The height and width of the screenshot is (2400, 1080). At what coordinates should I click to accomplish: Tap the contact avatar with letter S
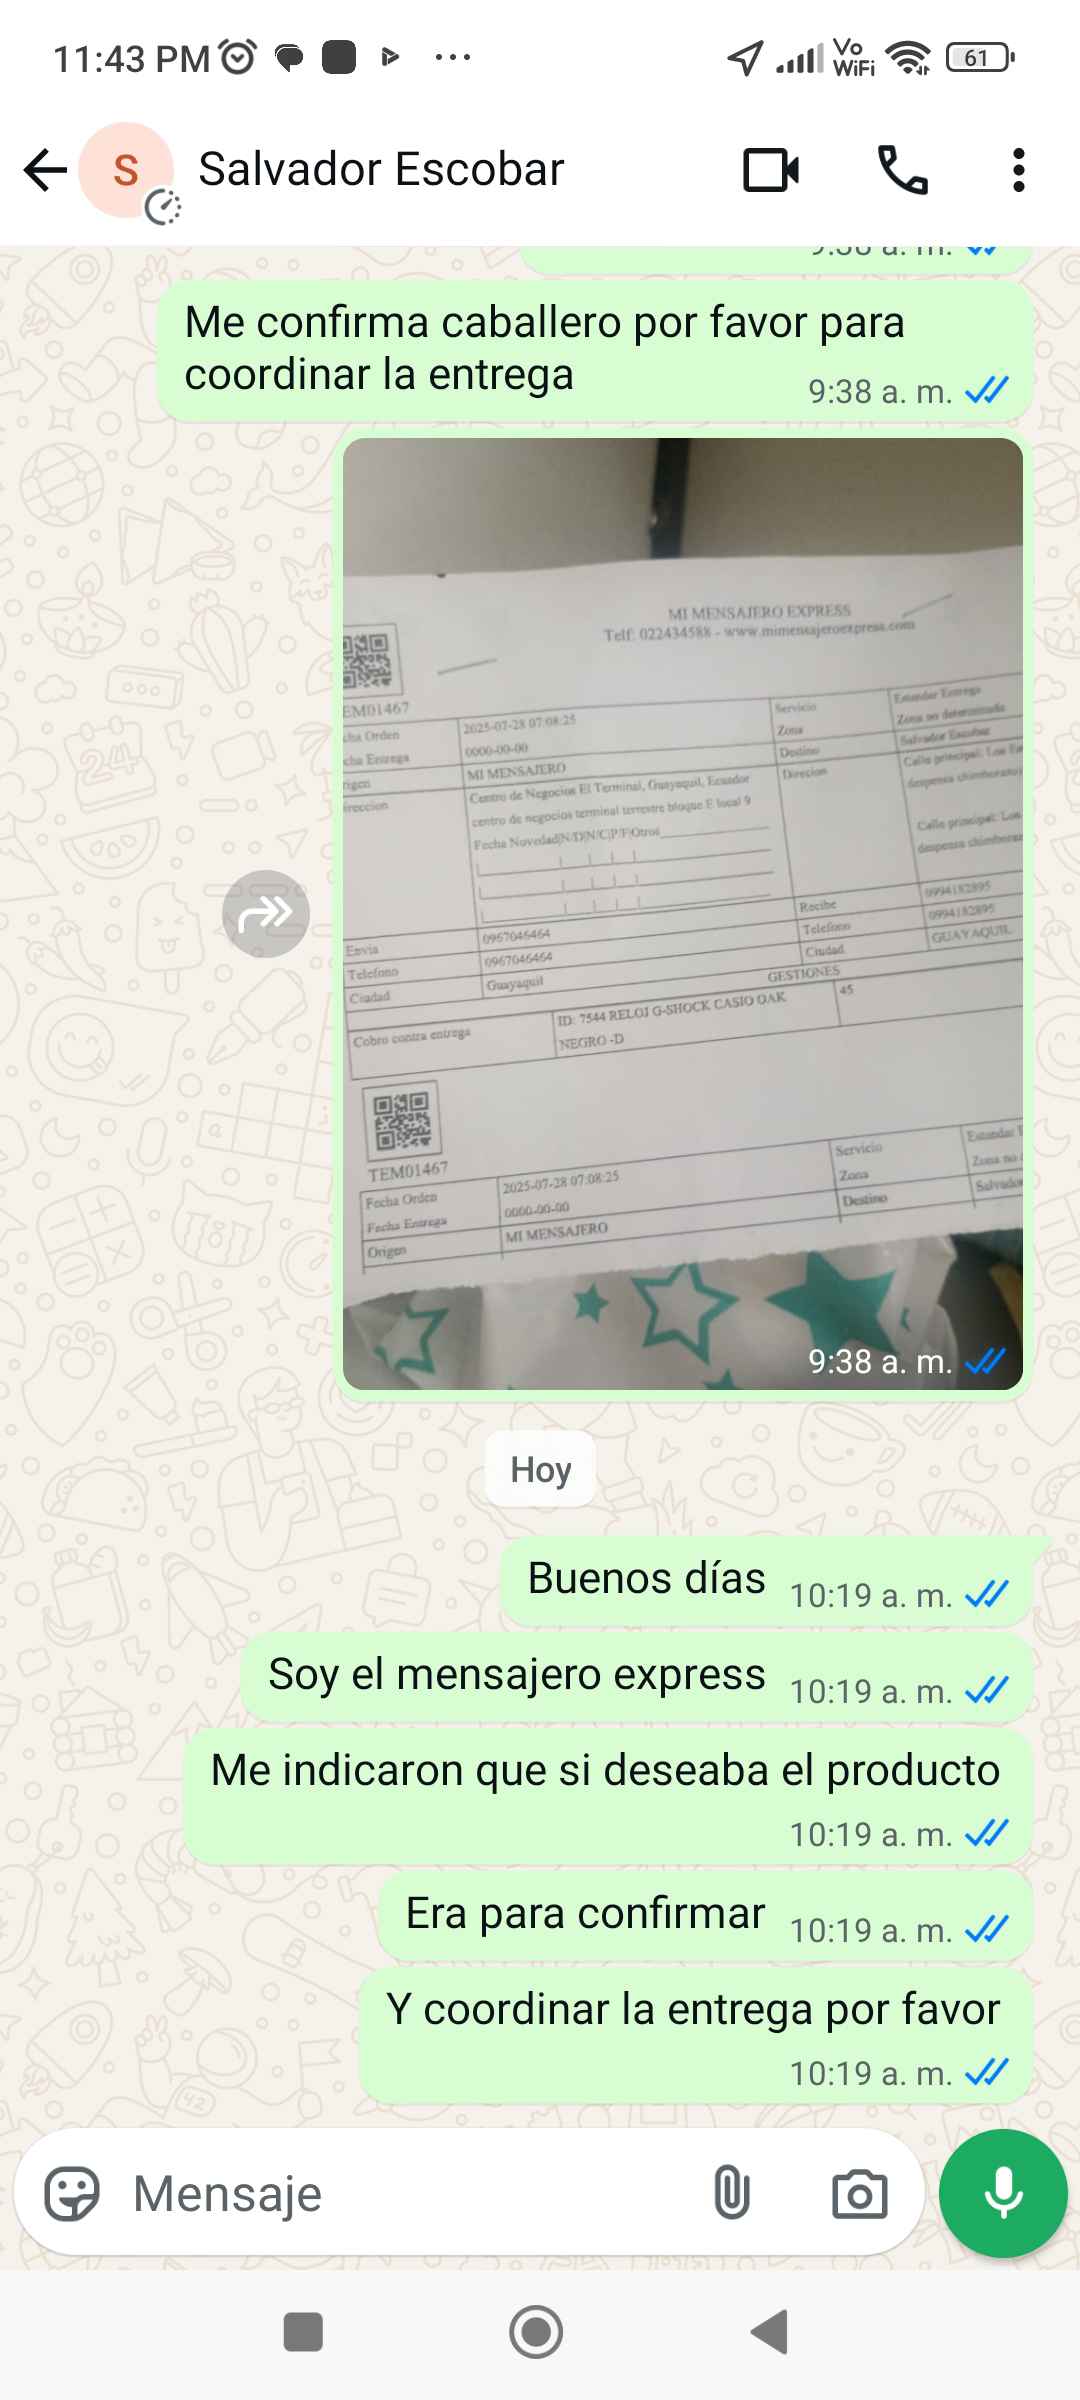(126, 170)
